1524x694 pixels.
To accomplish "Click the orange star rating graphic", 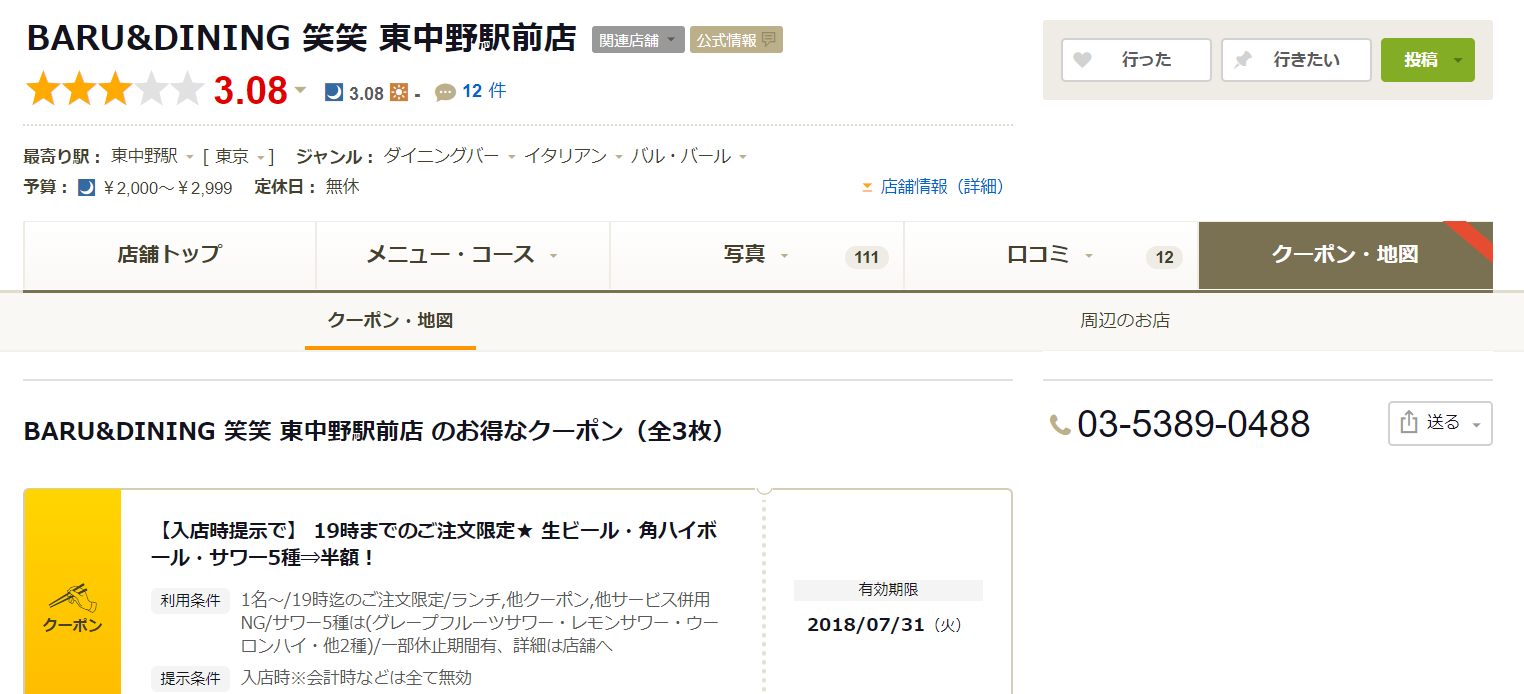I will 115,90.
